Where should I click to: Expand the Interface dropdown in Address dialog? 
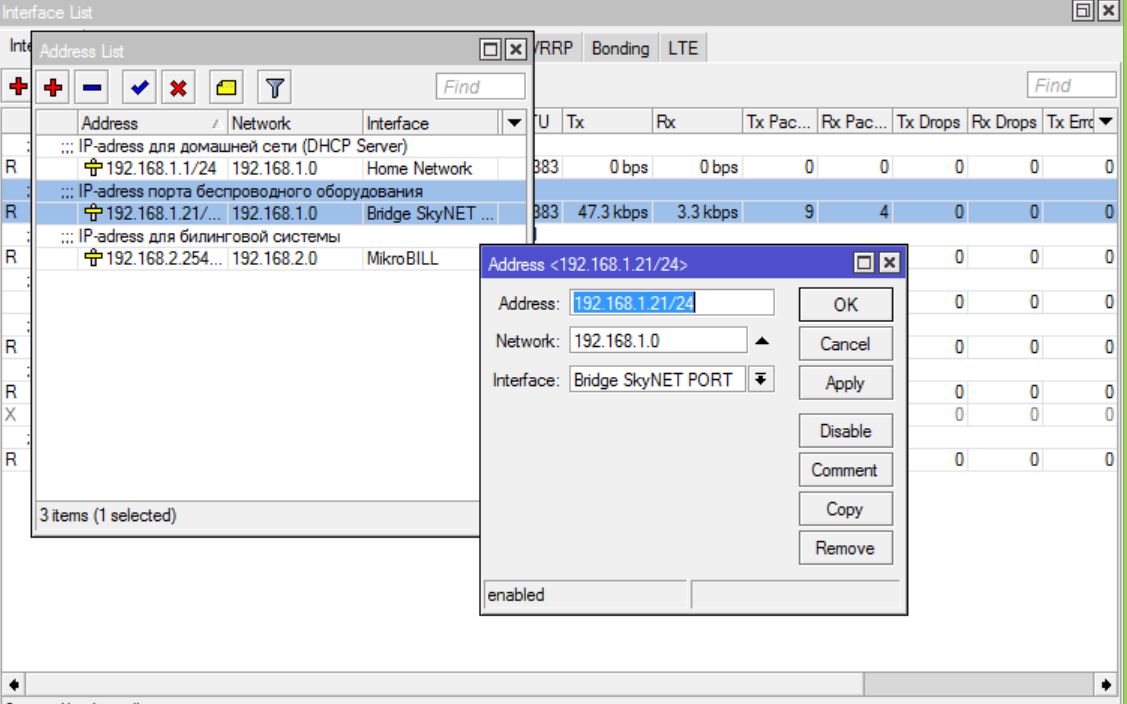[758, 381]
